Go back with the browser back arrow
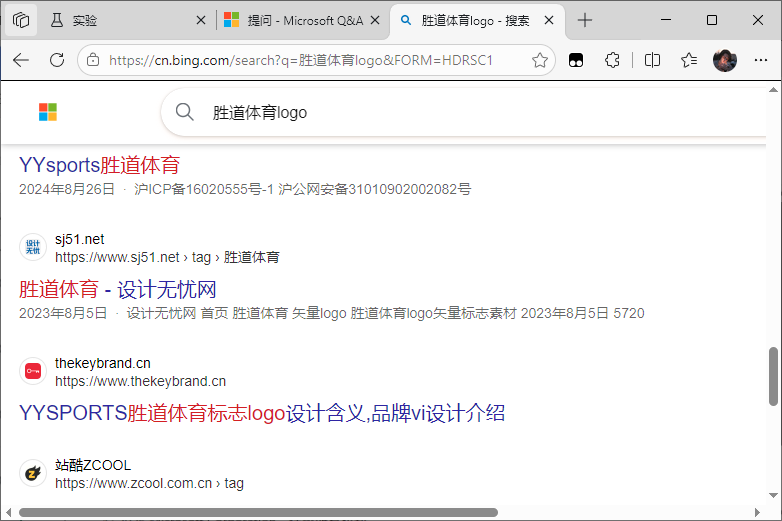This screenshot has height=521, width=782. click(21, 60)
